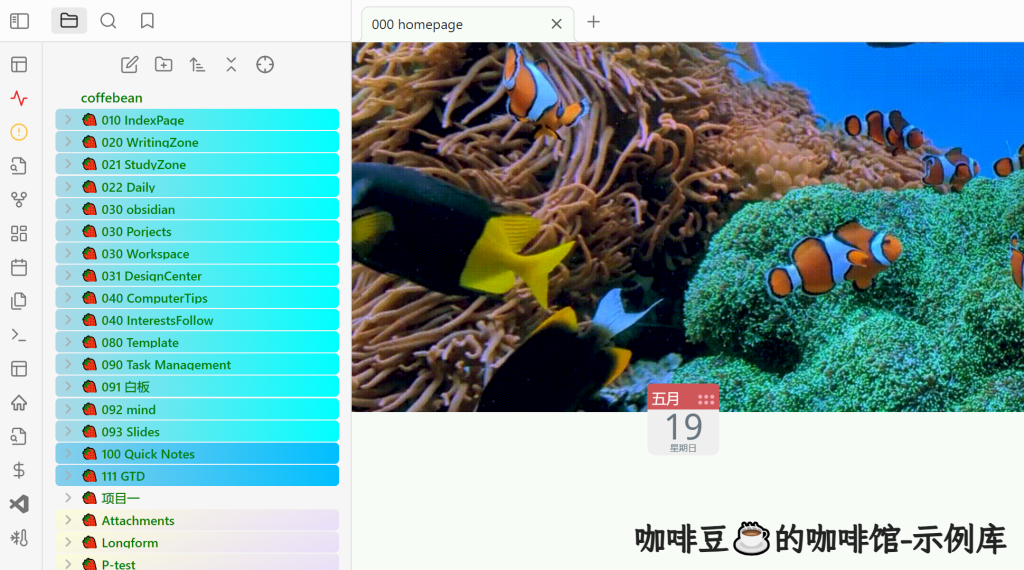This screenshot has width=1024, height=570.
Task: Select the 040 InterestsFollow folder
Action: [x=197, y=320]
